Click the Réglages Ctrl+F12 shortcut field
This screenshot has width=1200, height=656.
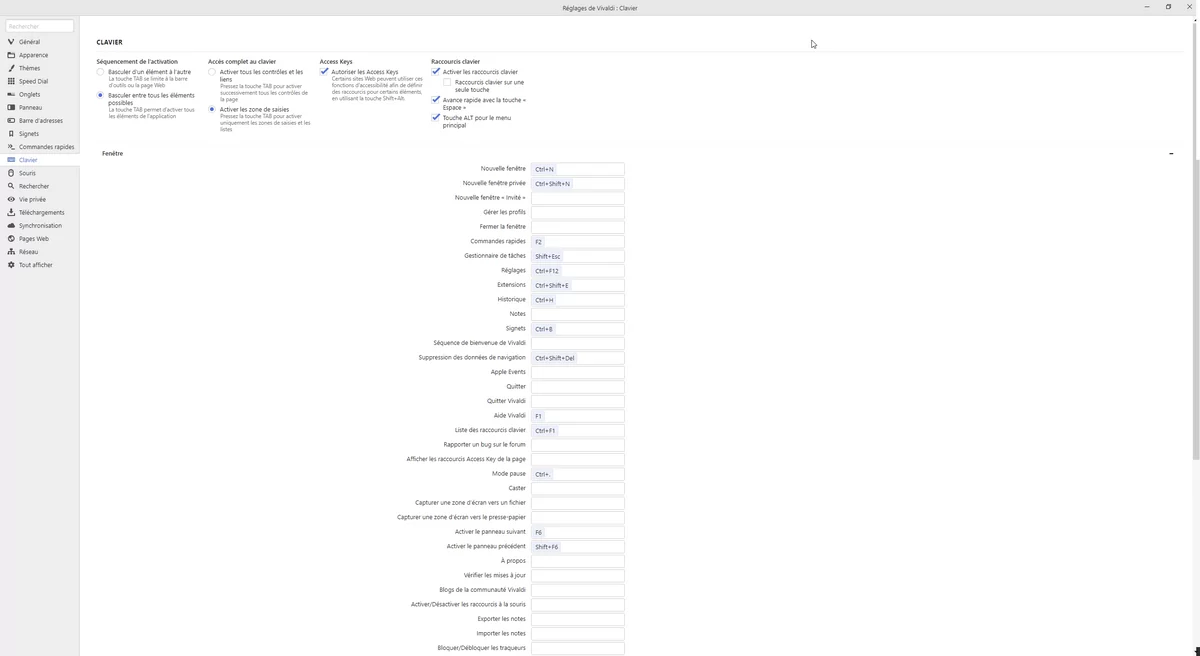[578, 271]
